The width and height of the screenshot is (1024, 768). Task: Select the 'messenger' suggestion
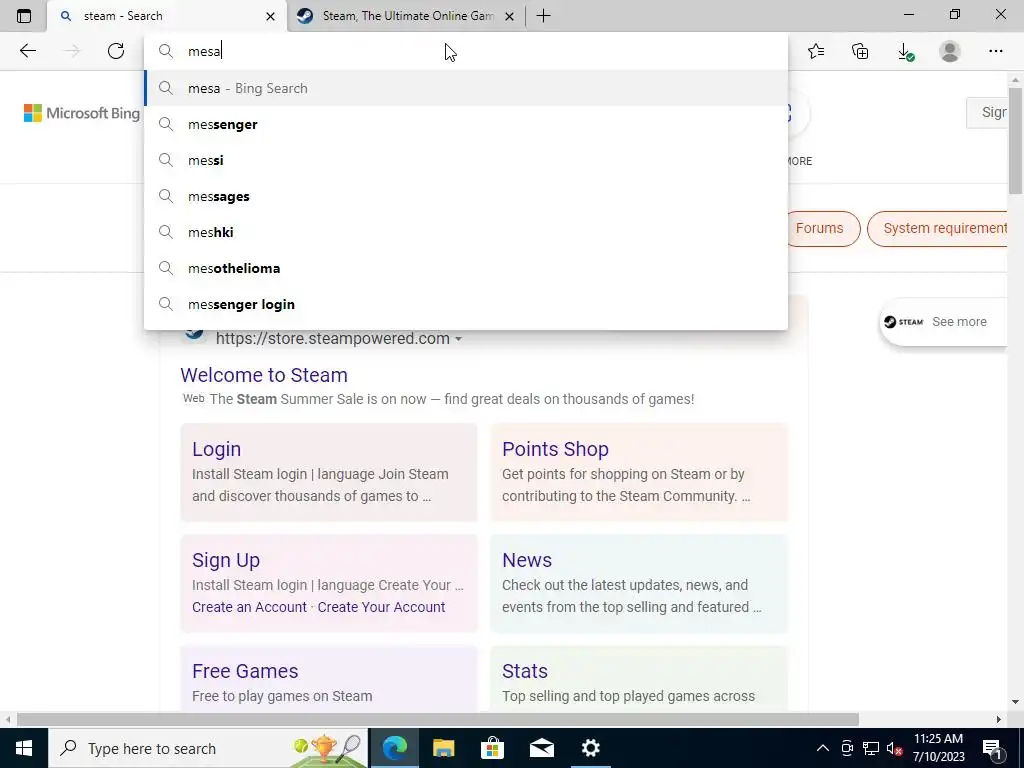tap(466, 124)
